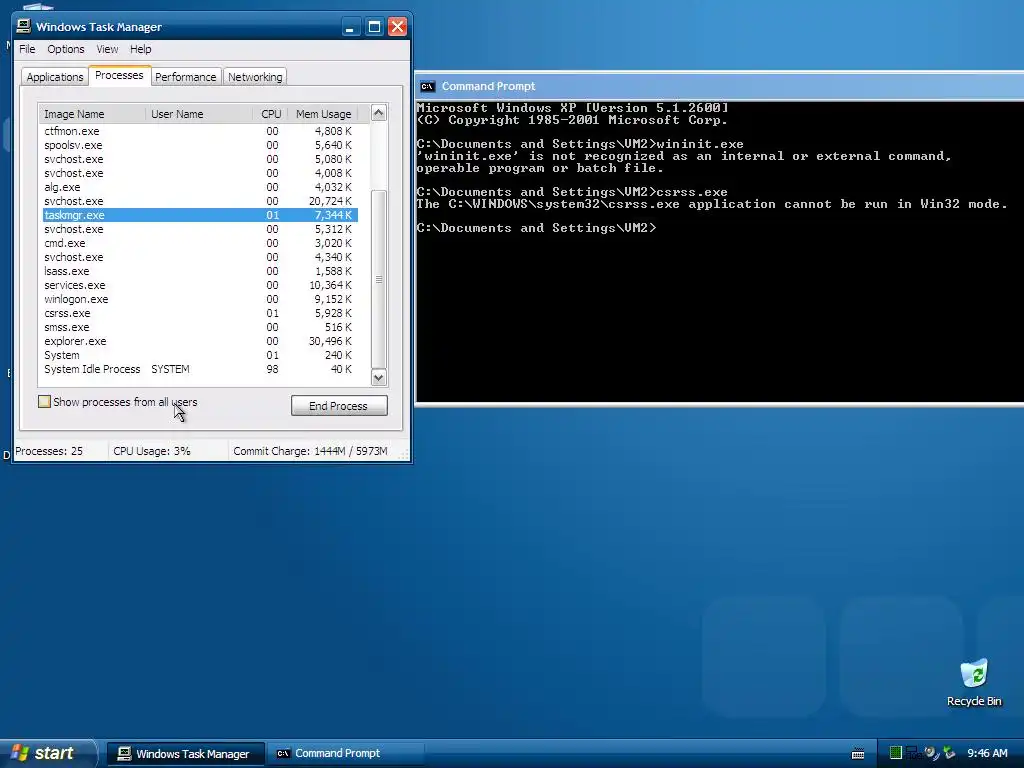Select the cmd.exe process

point(200,243)
